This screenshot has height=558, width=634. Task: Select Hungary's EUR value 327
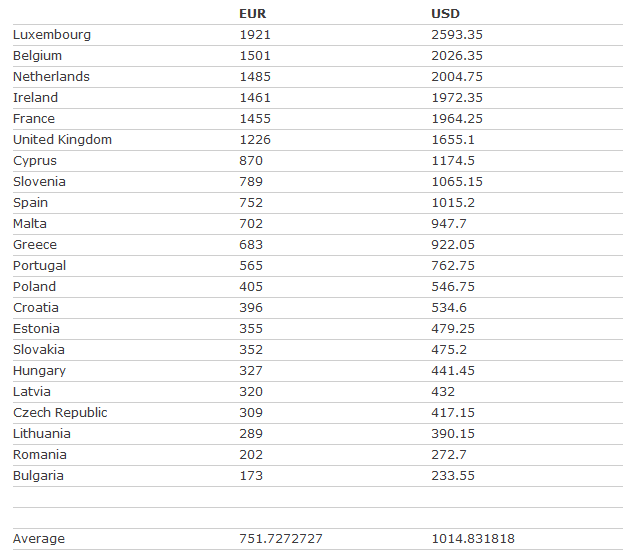[251, 371]
